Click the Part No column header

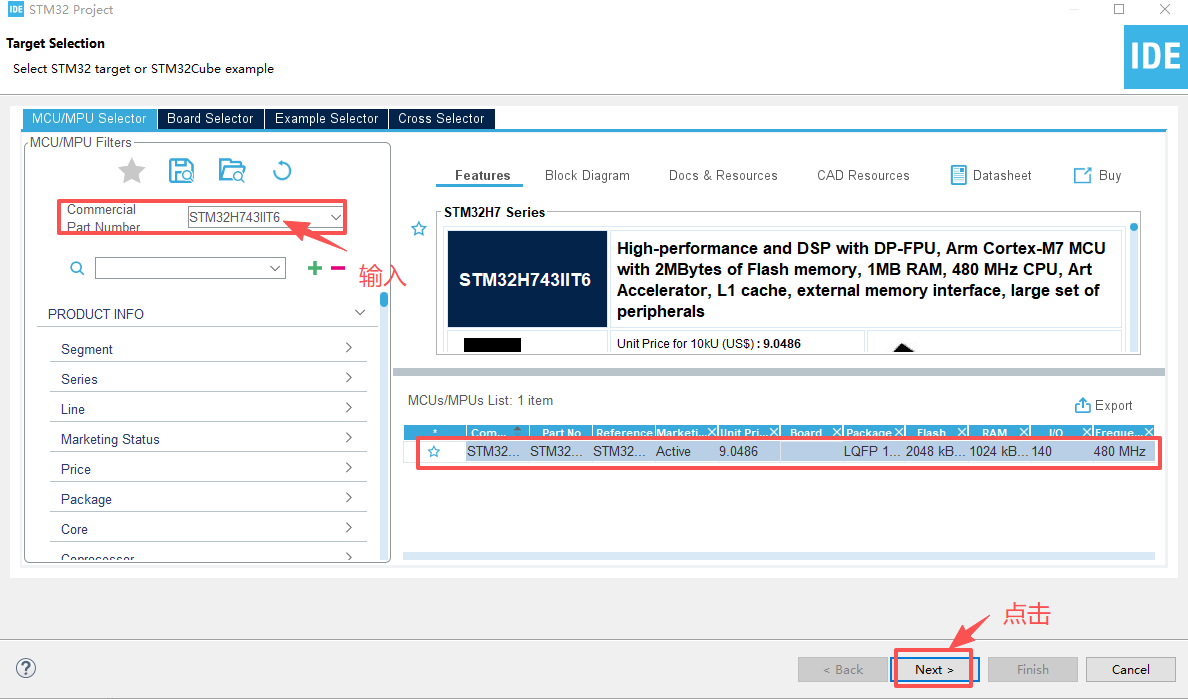561,432
